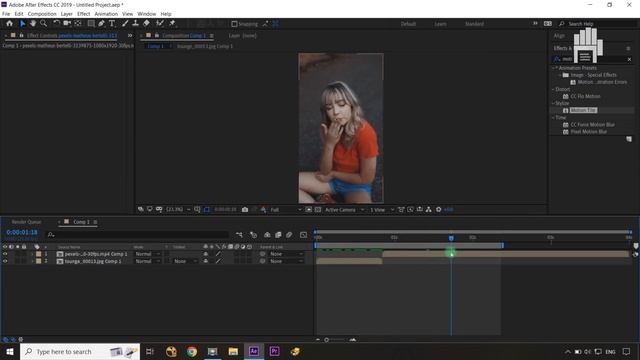Select the Hand tool
The width and height of the screenshot is (640, 360).
tap(33, 24)
